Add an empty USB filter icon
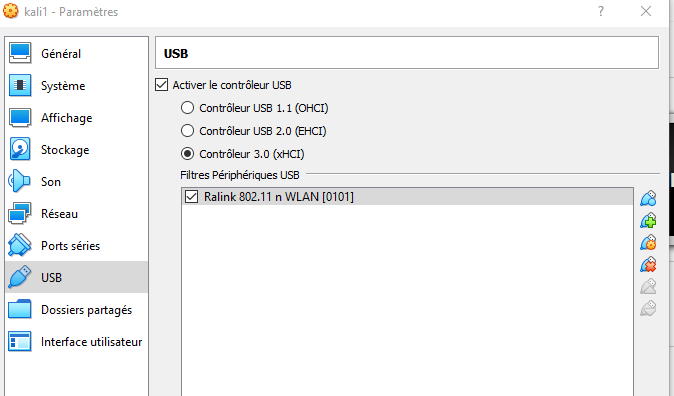Image resolution: width=674 pixels, height=396 pixels. coord(648,199)
